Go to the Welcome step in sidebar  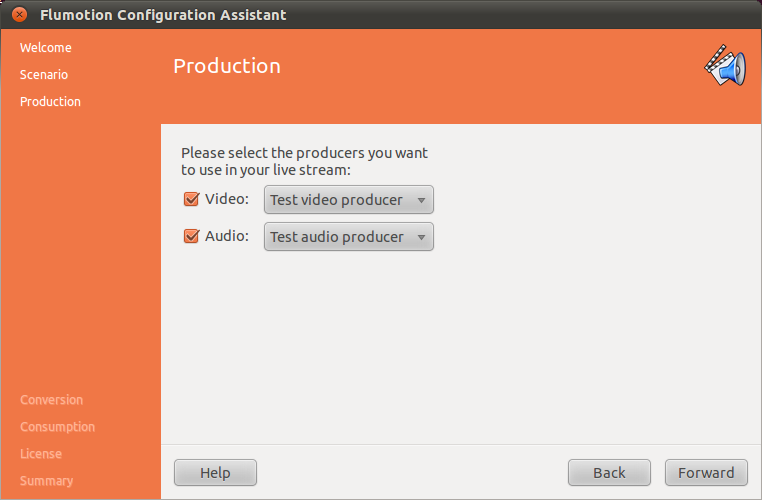pyautogui.click(x=46, y=48)
